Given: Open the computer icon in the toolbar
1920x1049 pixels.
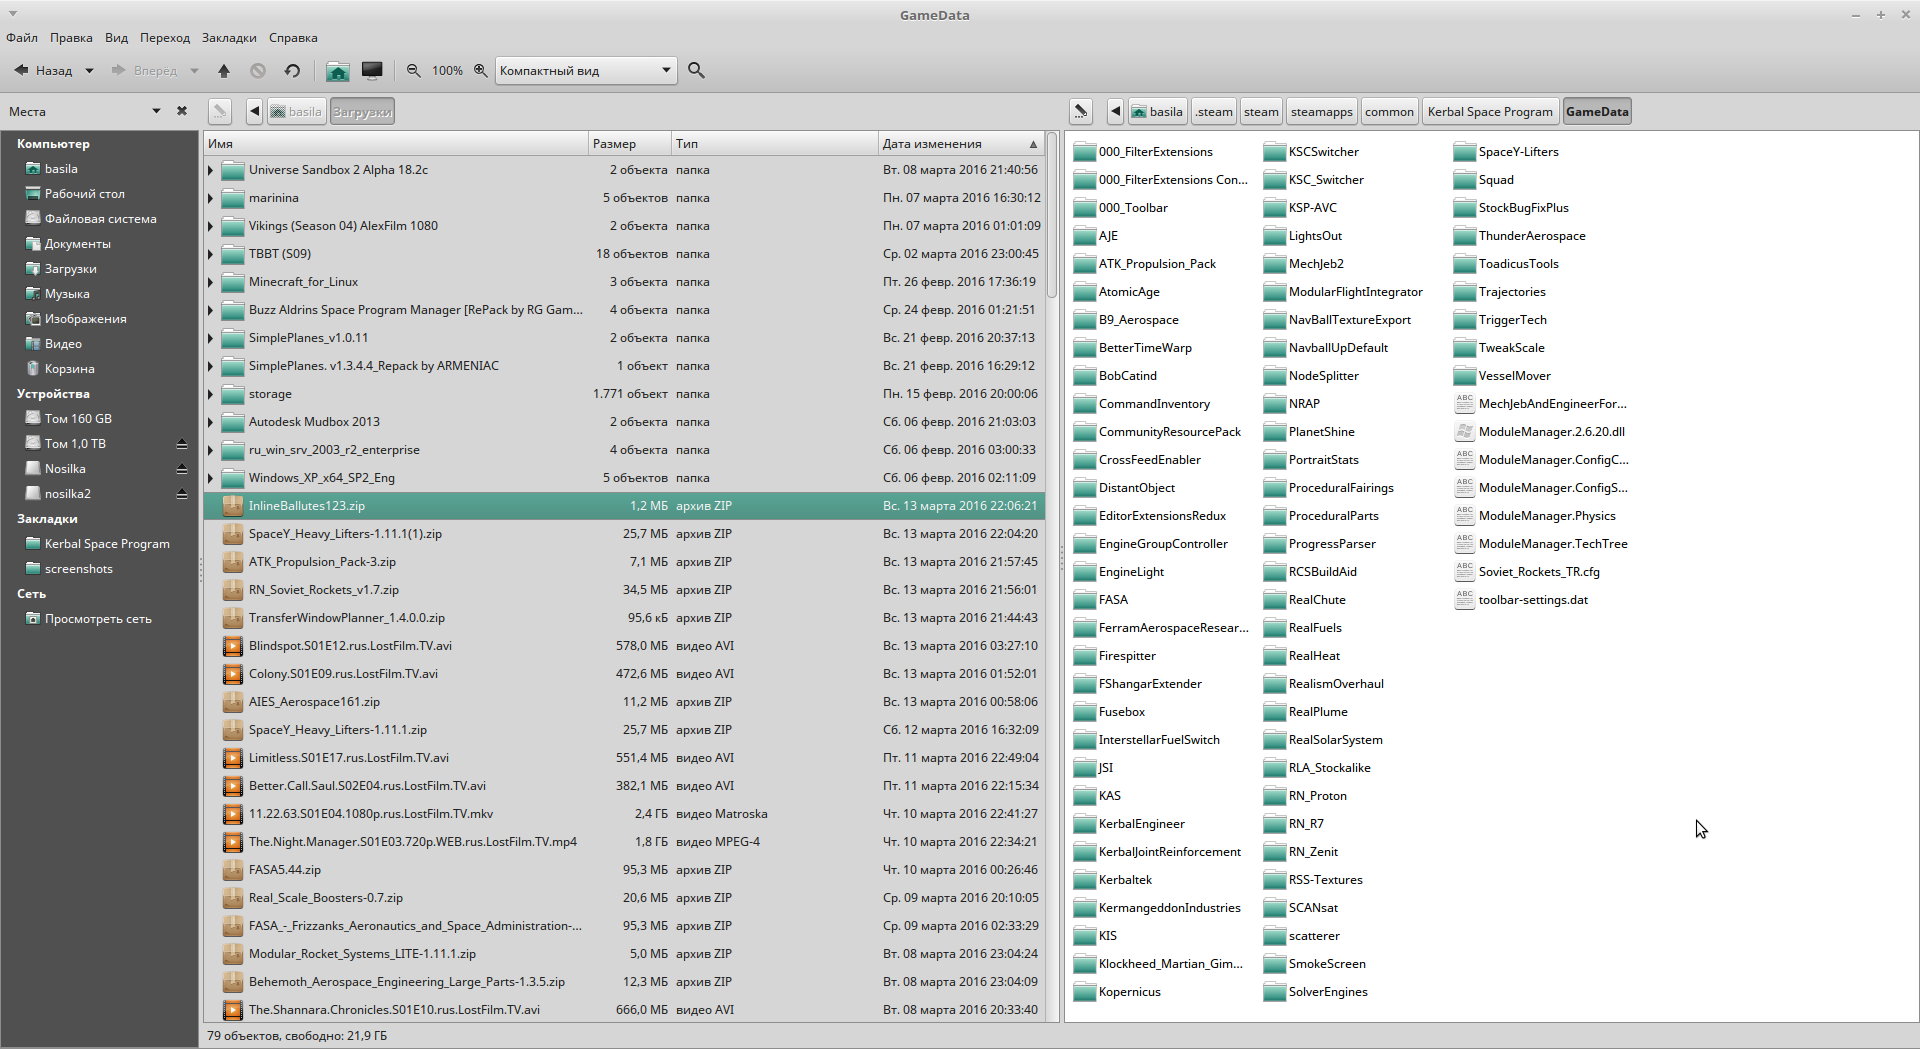Looking at the screenshot, I should (x=372, y=71).
